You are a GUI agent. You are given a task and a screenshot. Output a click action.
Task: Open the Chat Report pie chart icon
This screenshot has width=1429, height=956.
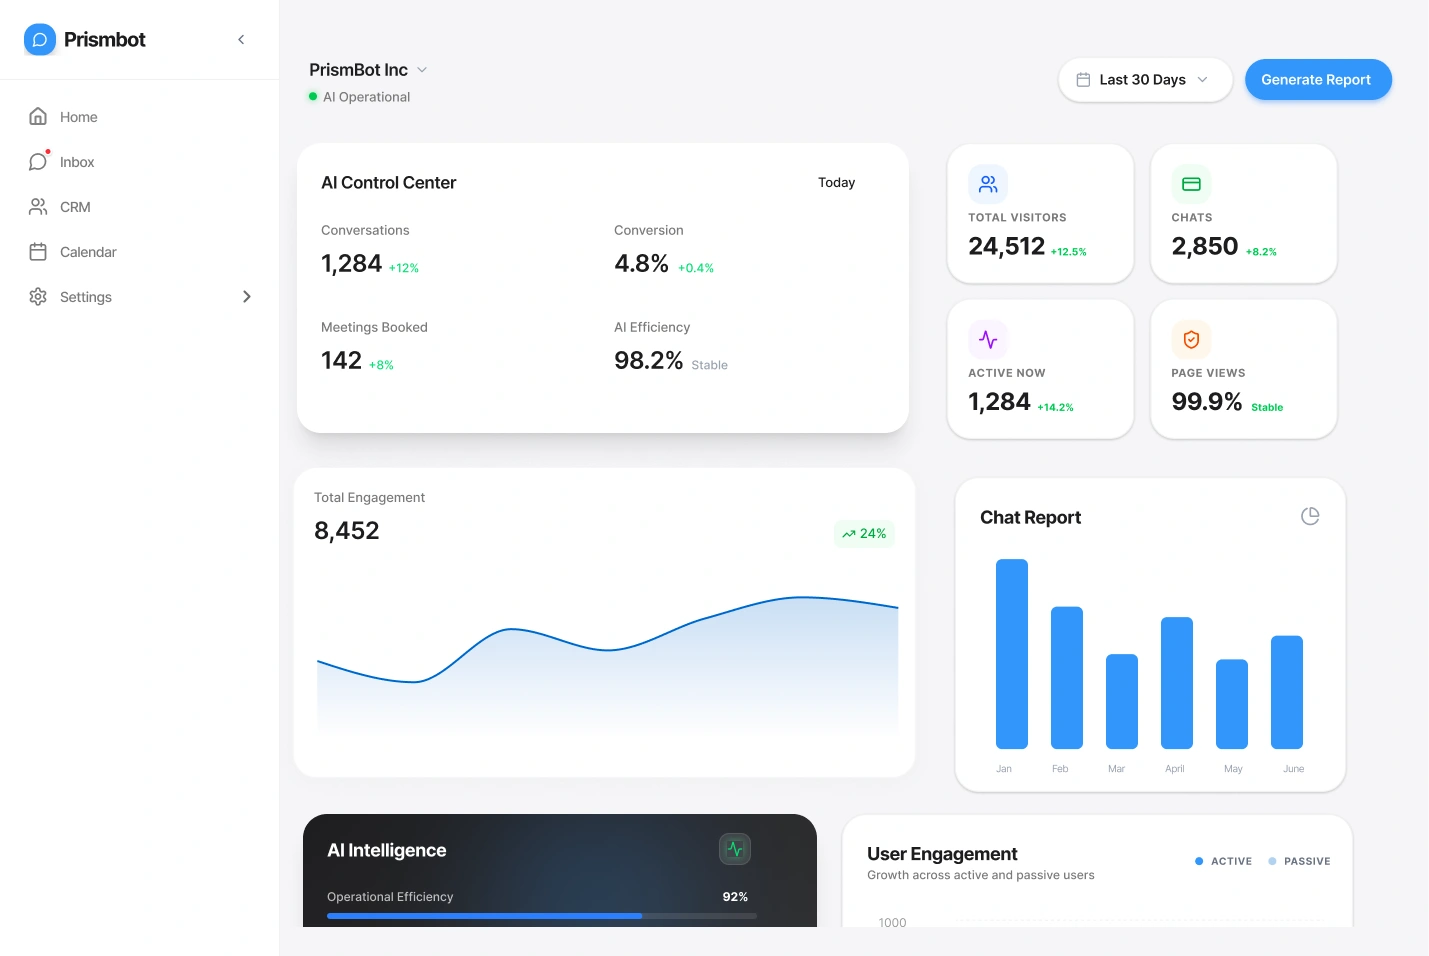coord(1310,516)
